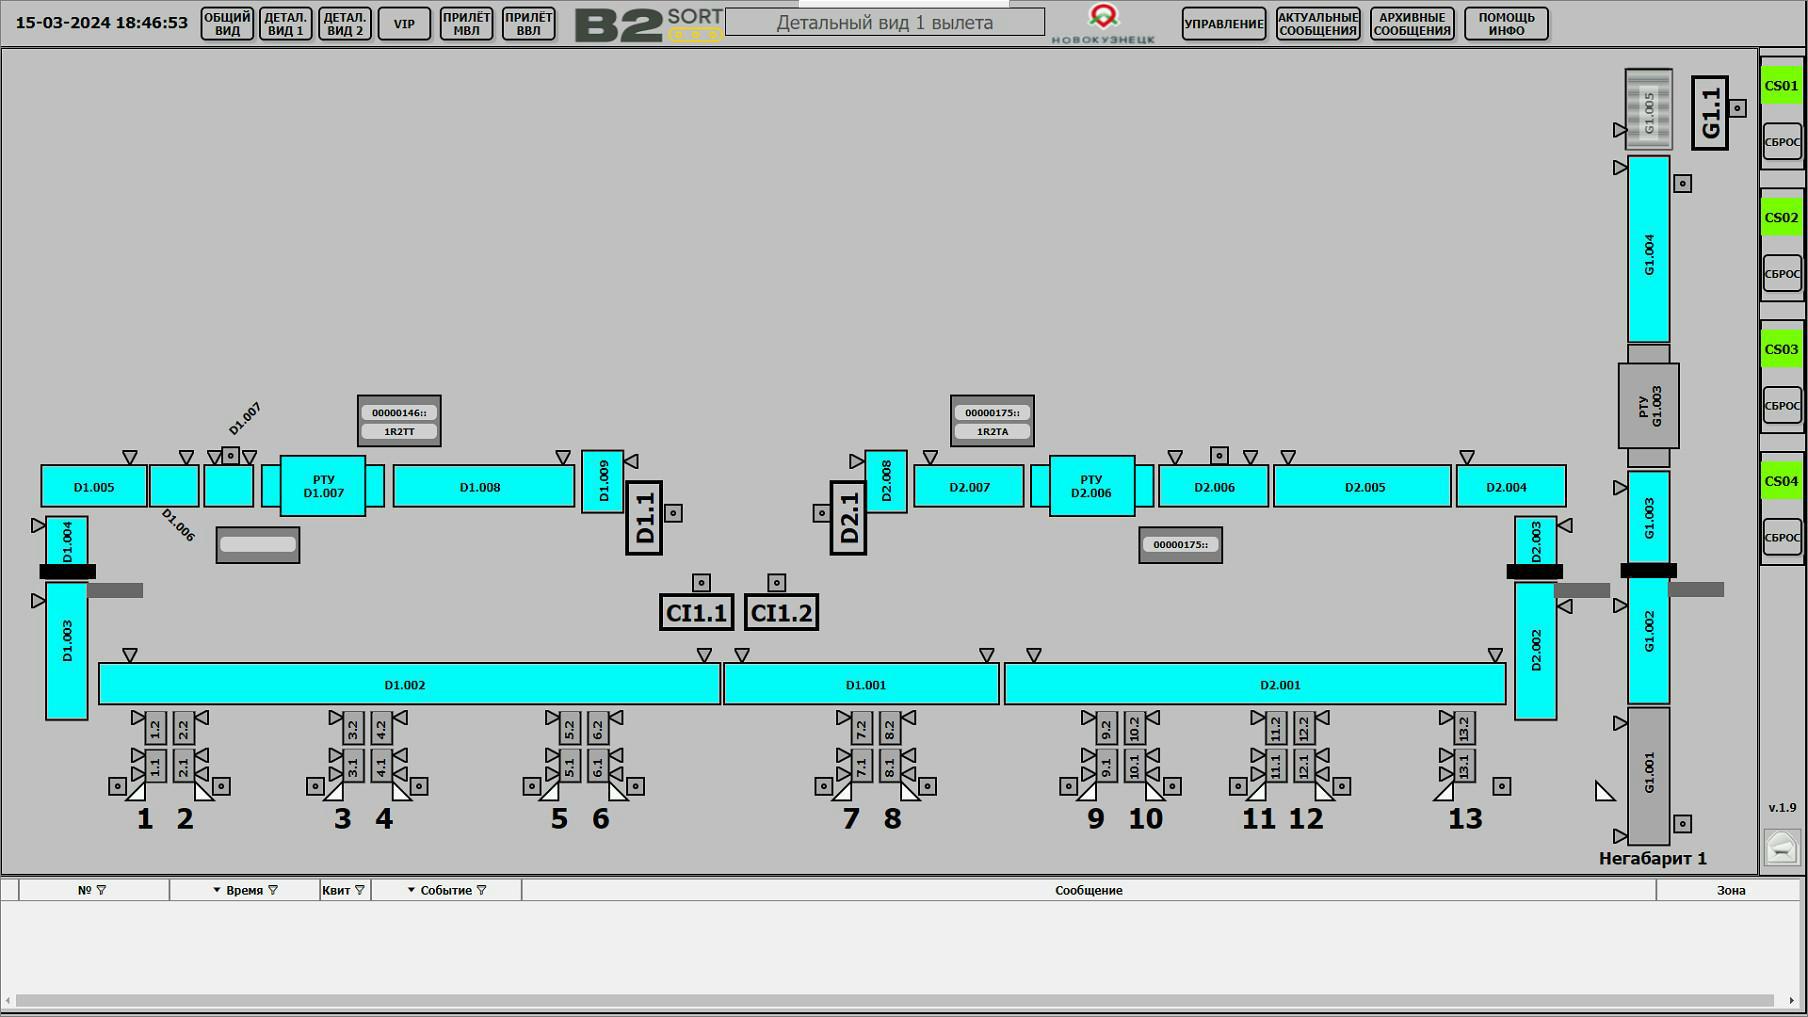Select the РТУ D1.007 unit block
The width and height of the screenshot is (1808, 1017).
tap(323, 487)
